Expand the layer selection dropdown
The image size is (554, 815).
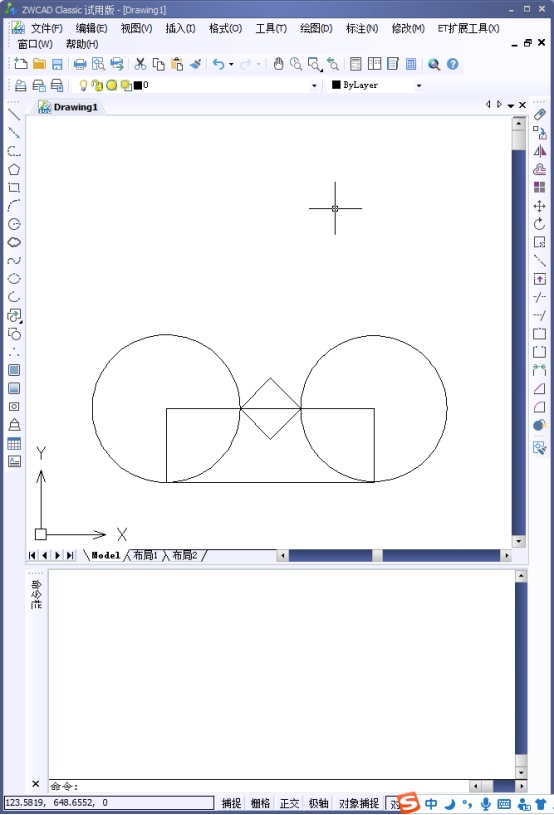314,85
